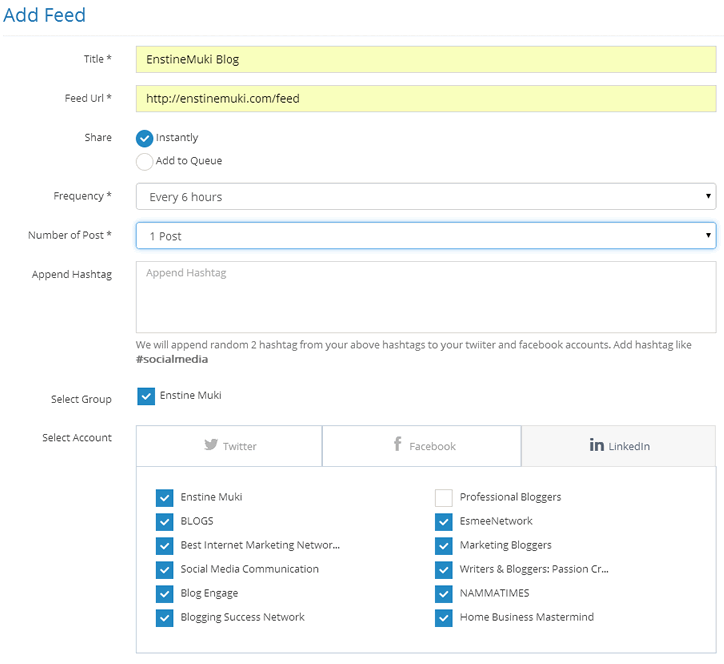Click the Append Hashtag text area
This screenshot has height=664, width=724.
[x=426, y=297]
